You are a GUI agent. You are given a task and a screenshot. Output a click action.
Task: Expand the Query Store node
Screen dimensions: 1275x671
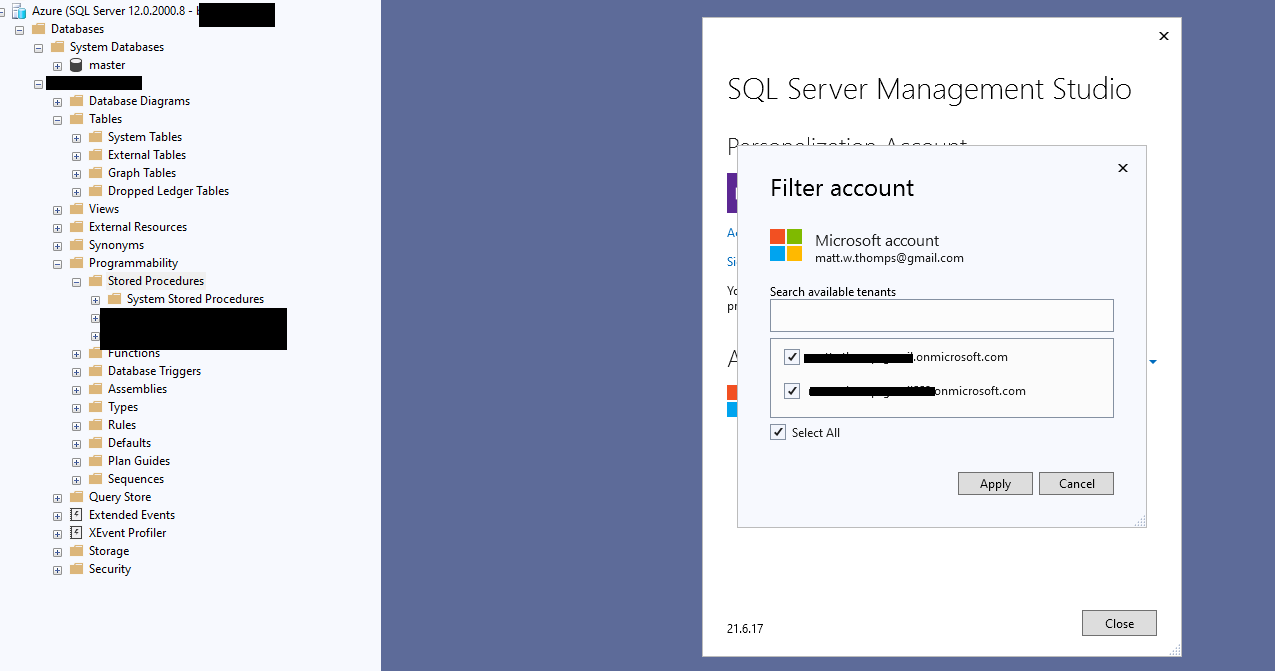[57, 498]
